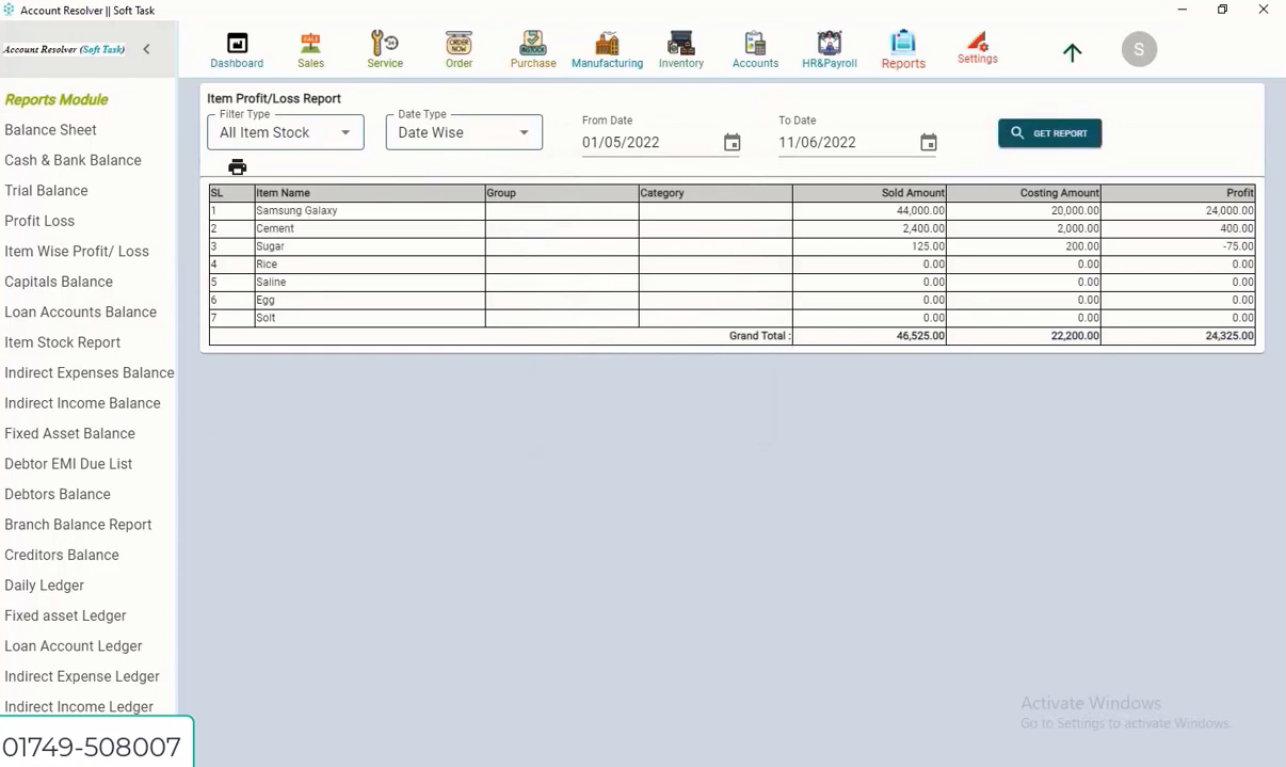This screenshot has width=1286, height=767.
Task: Open the From Date calendar picker
Action: pyautogui.click(x=731, y=142)
